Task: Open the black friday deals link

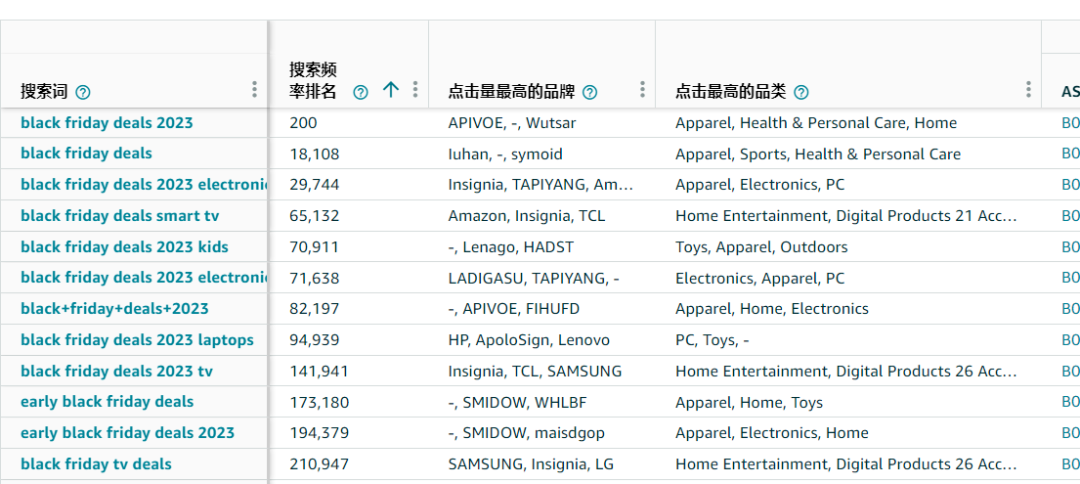Action: point(86,154)
